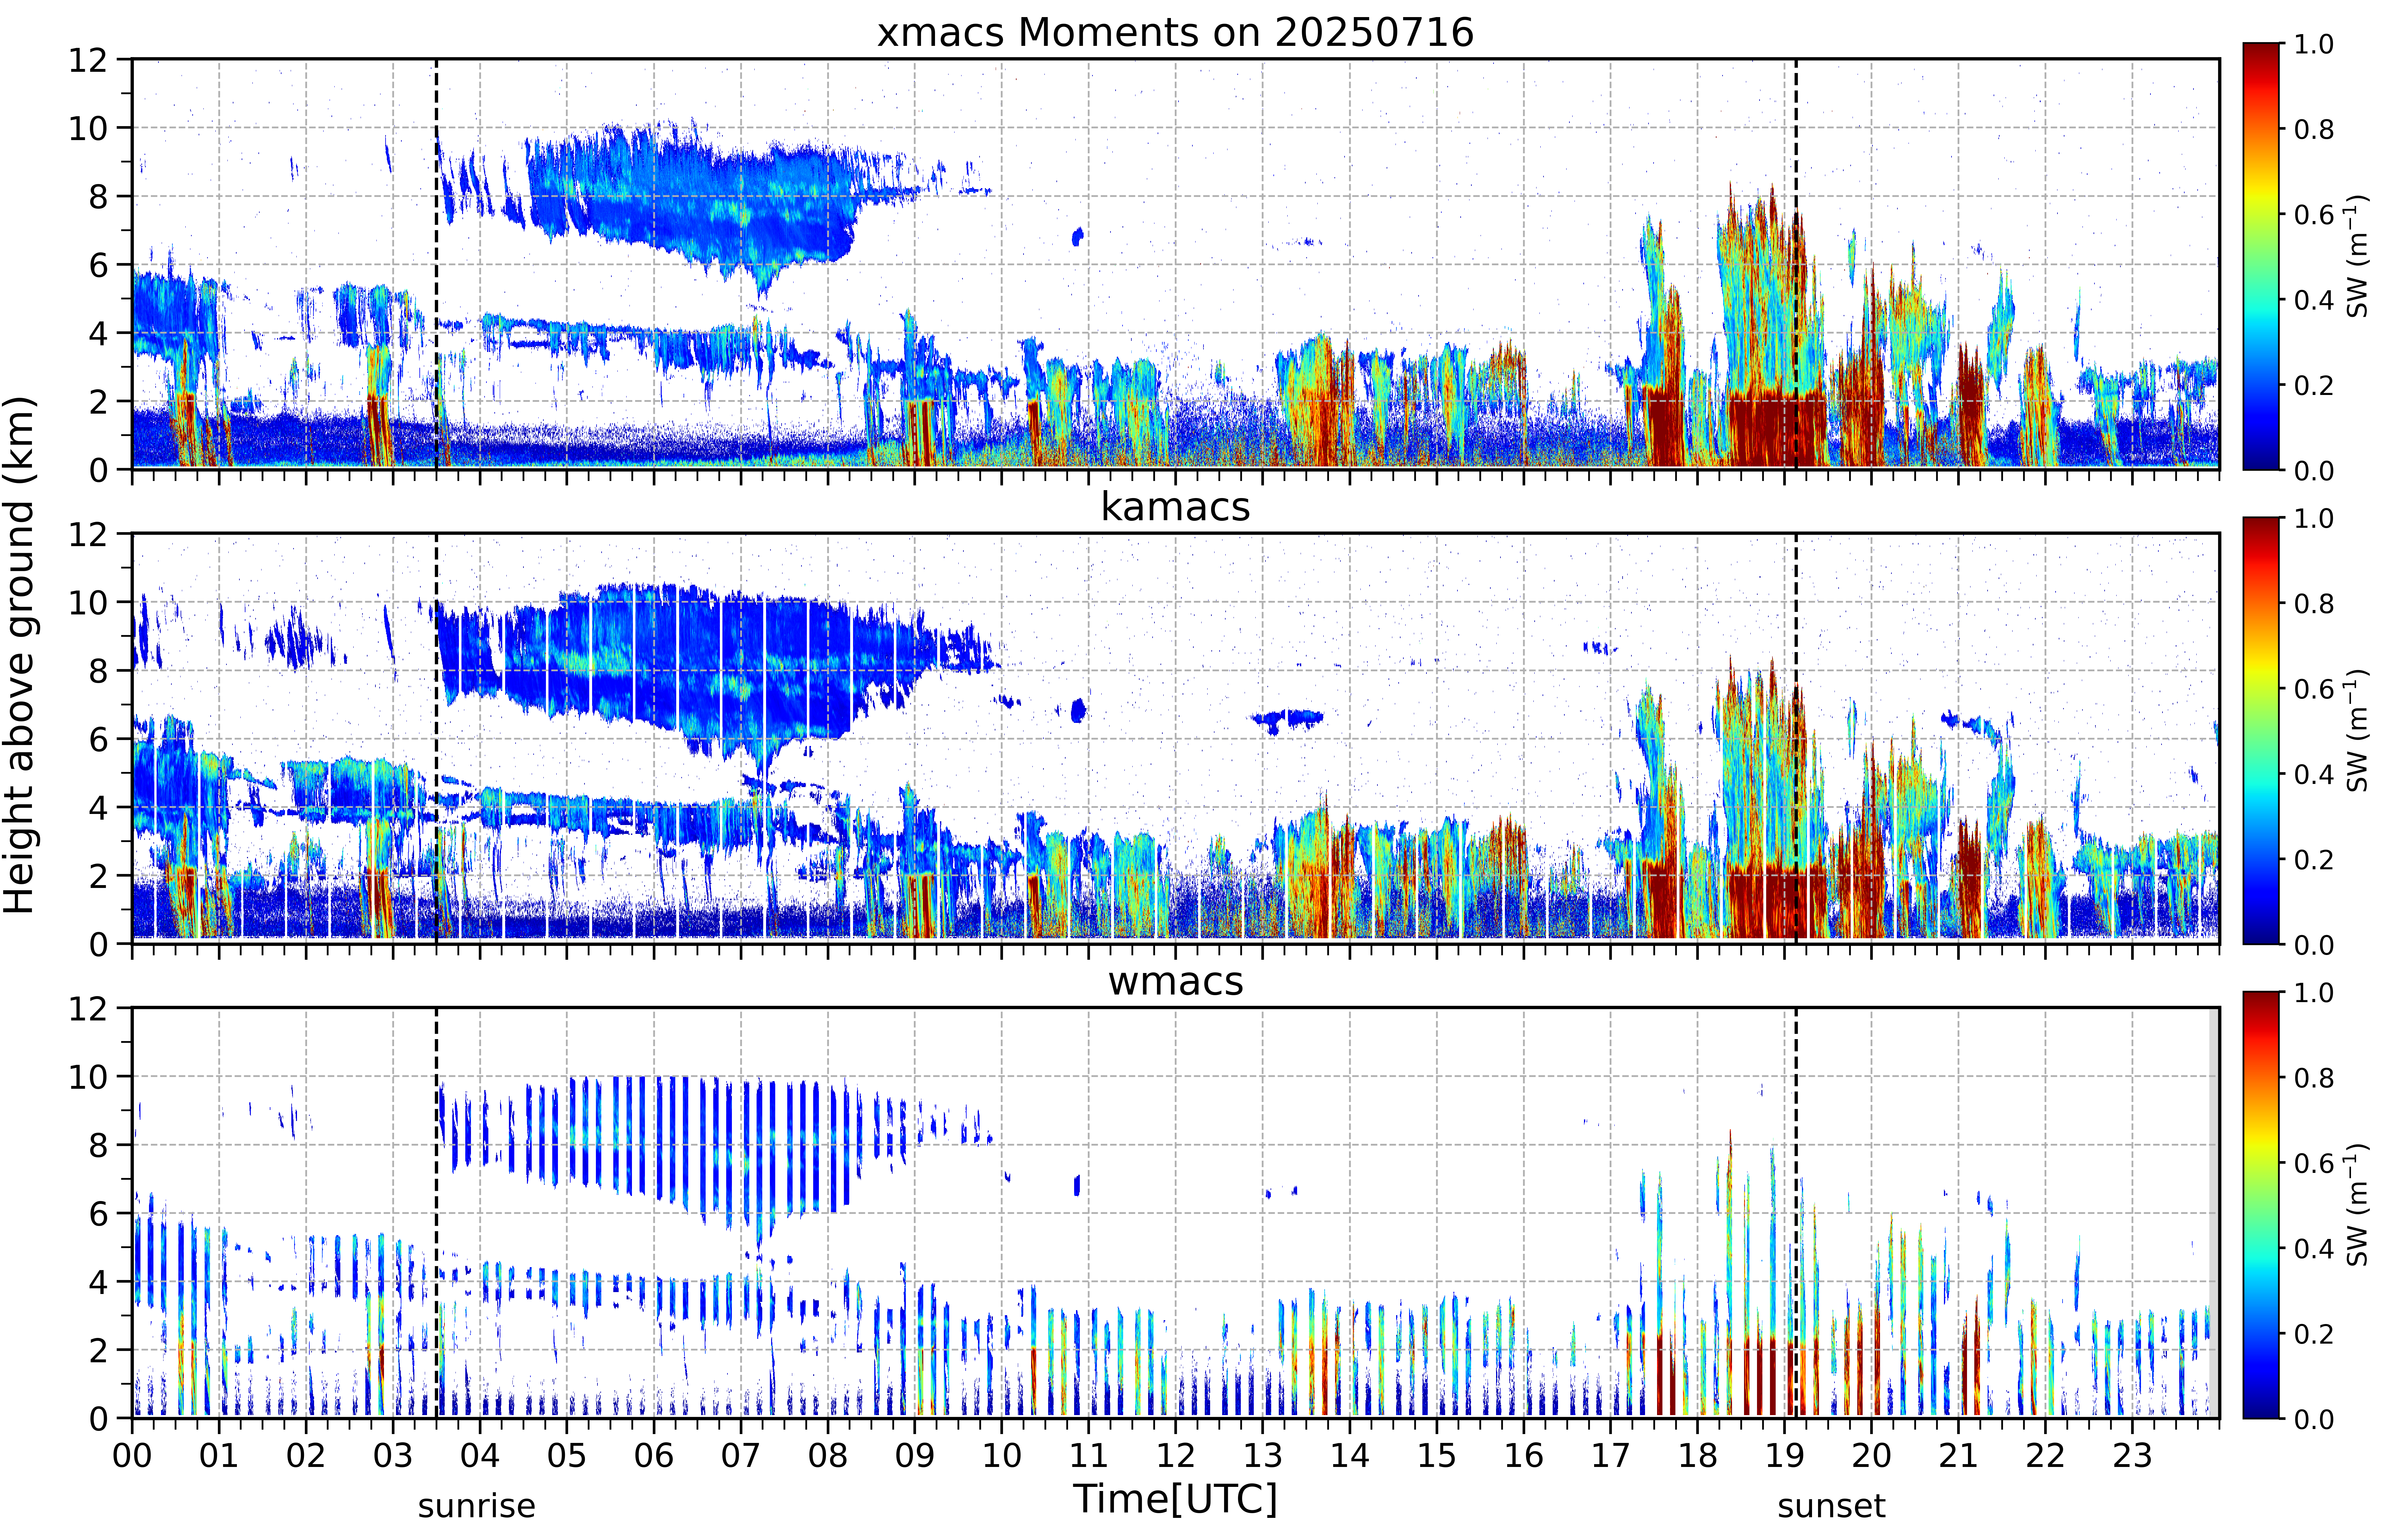Click the '0.6' value on xmacs color bar
Screen dimensions: 2388x1540
(x=2314, y=214)
